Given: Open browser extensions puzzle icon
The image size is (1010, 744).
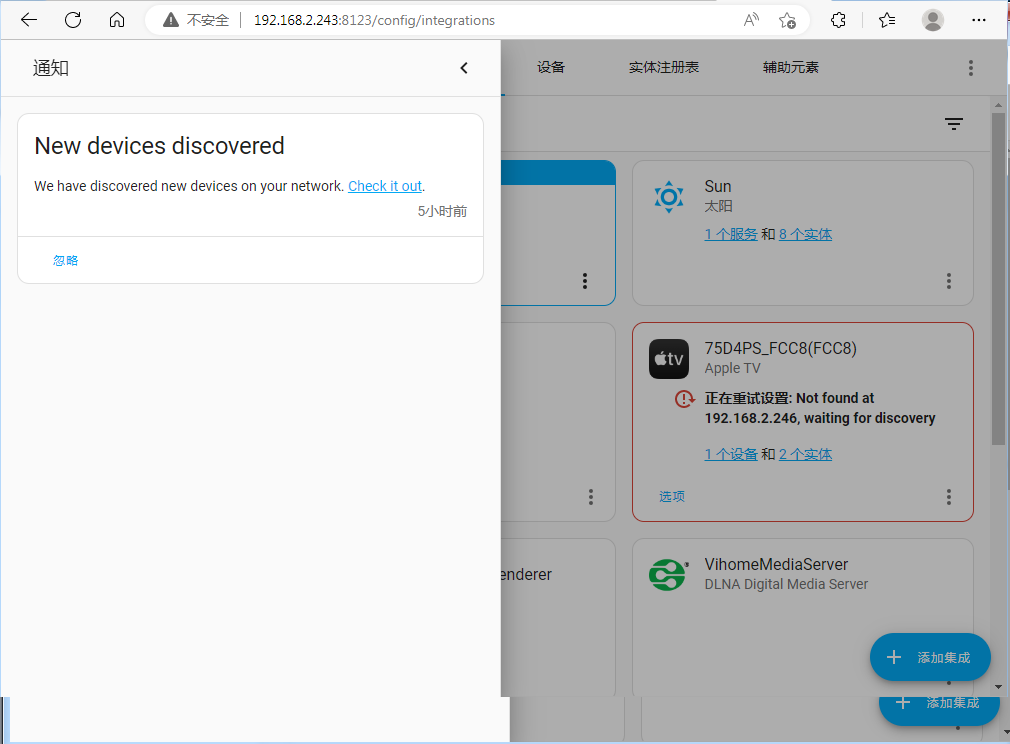Looking at the screenshot, I should coord(839,20).
